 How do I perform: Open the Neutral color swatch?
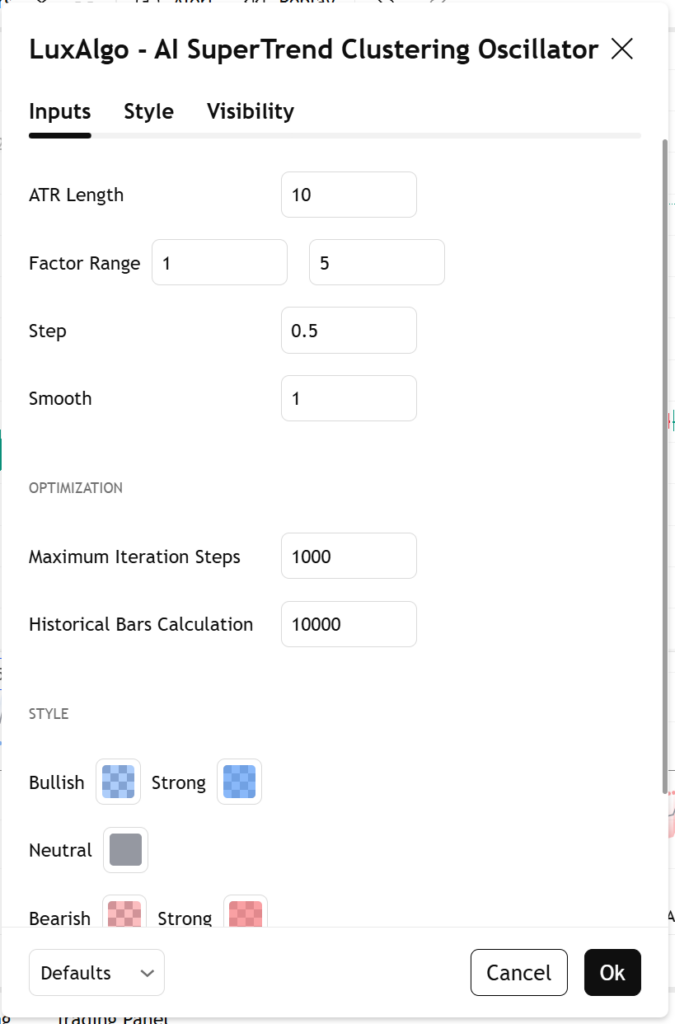pos(125,850)
